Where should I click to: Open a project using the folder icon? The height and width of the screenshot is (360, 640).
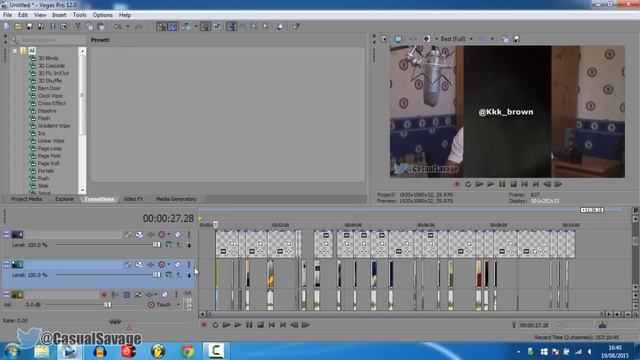pos(18,27)
